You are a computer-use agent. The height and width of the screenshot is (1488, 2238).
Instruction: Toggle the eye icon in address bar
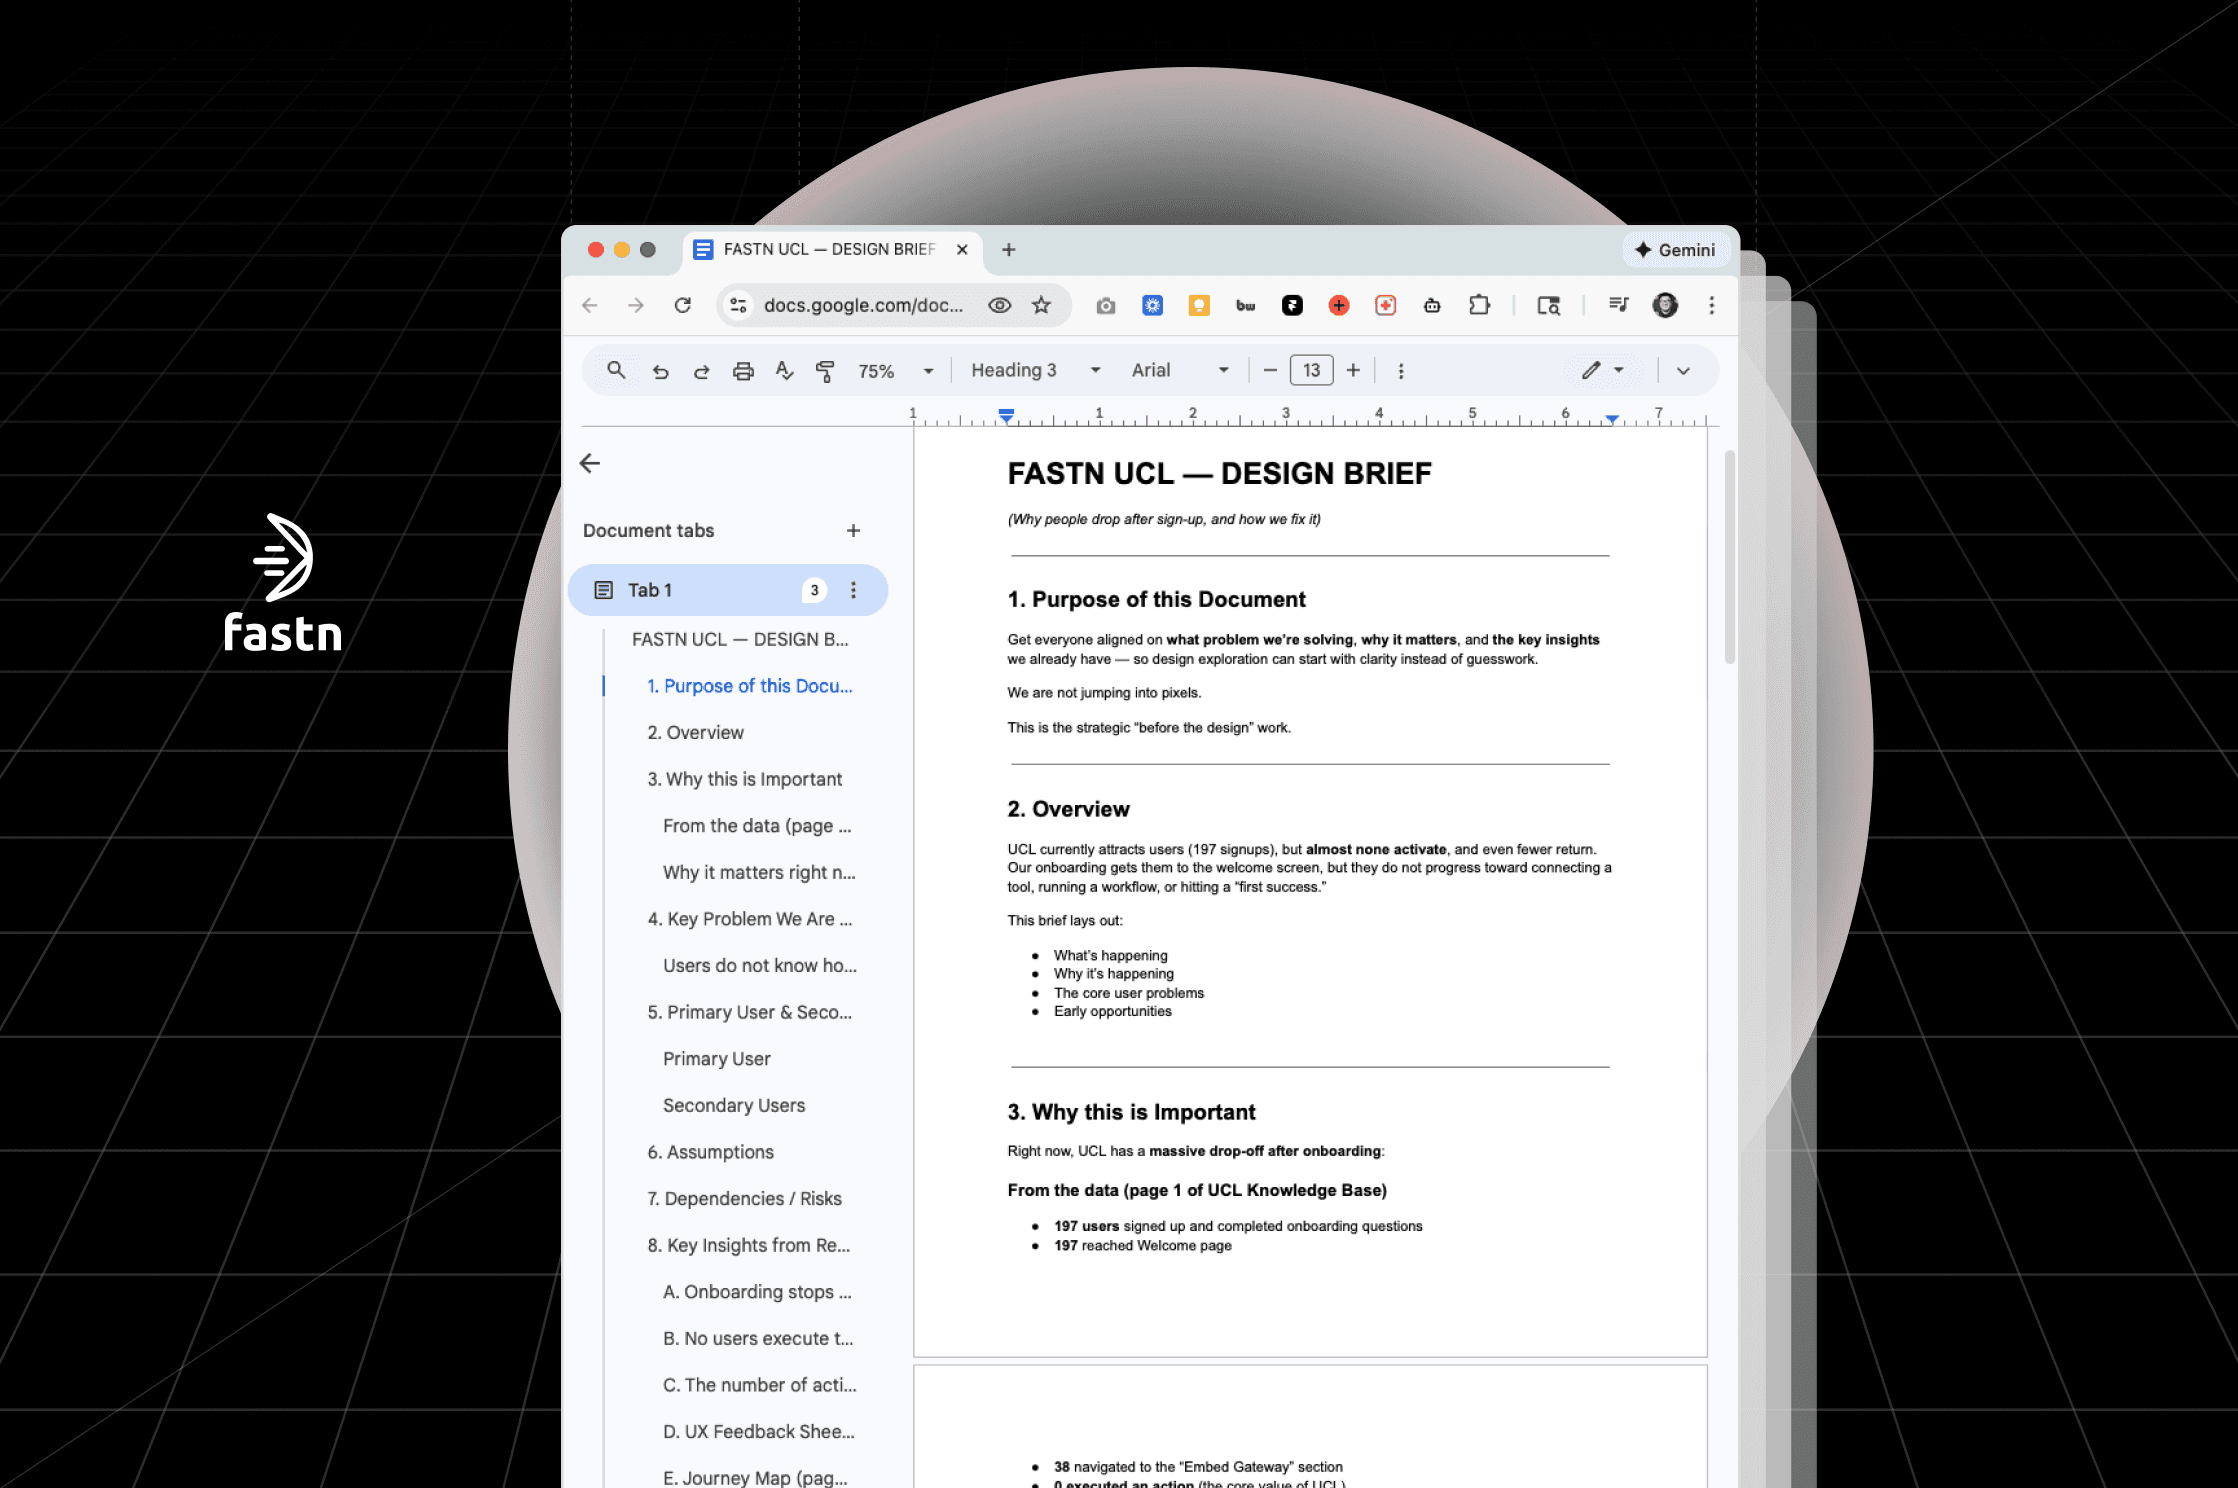click(999, 305)
